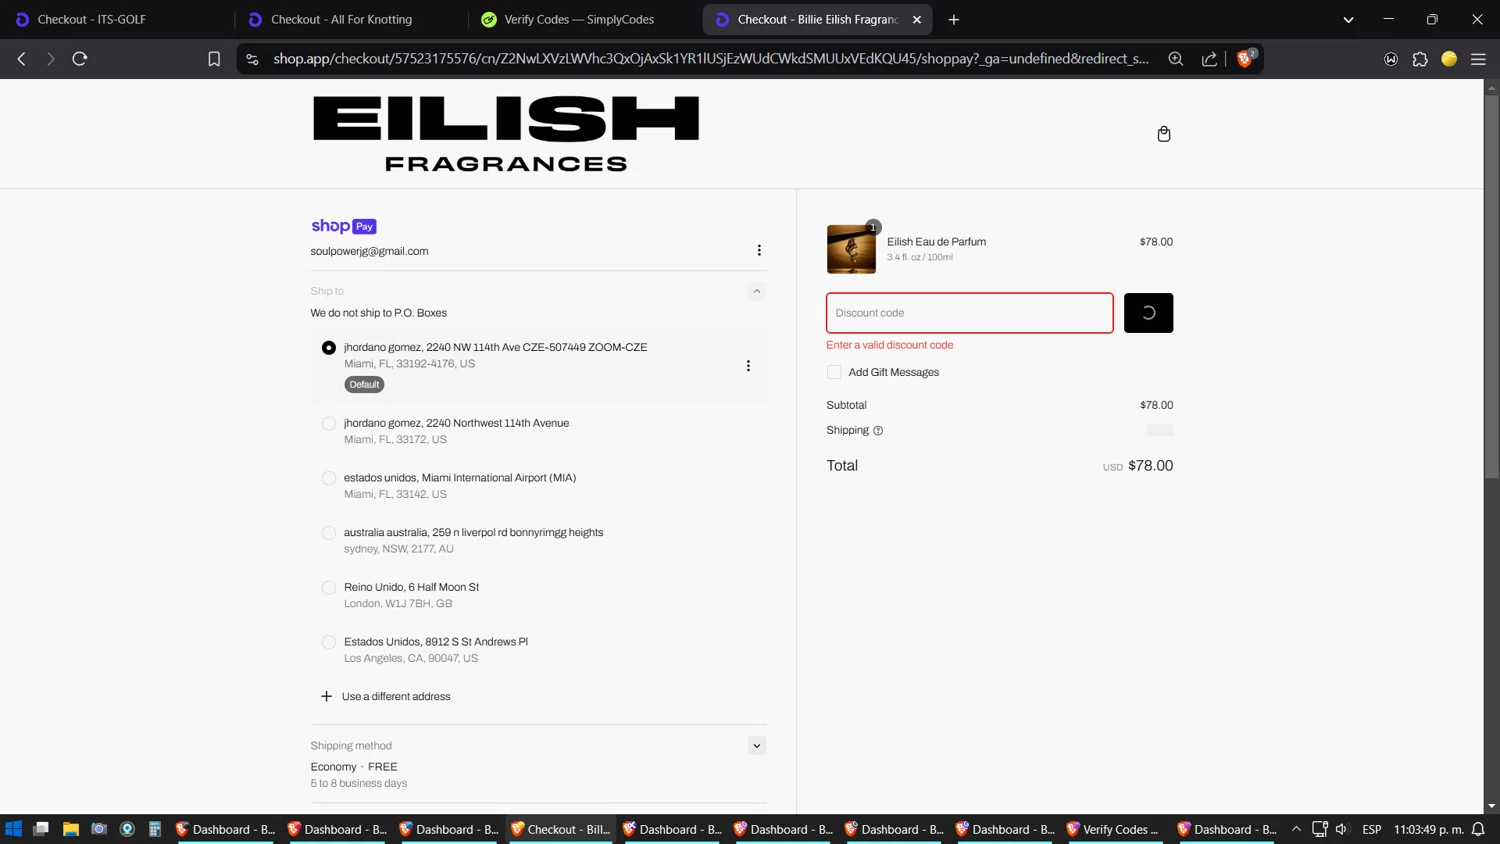Click the apply discount button
1500x844 pixels.
tap(1148, 313)
